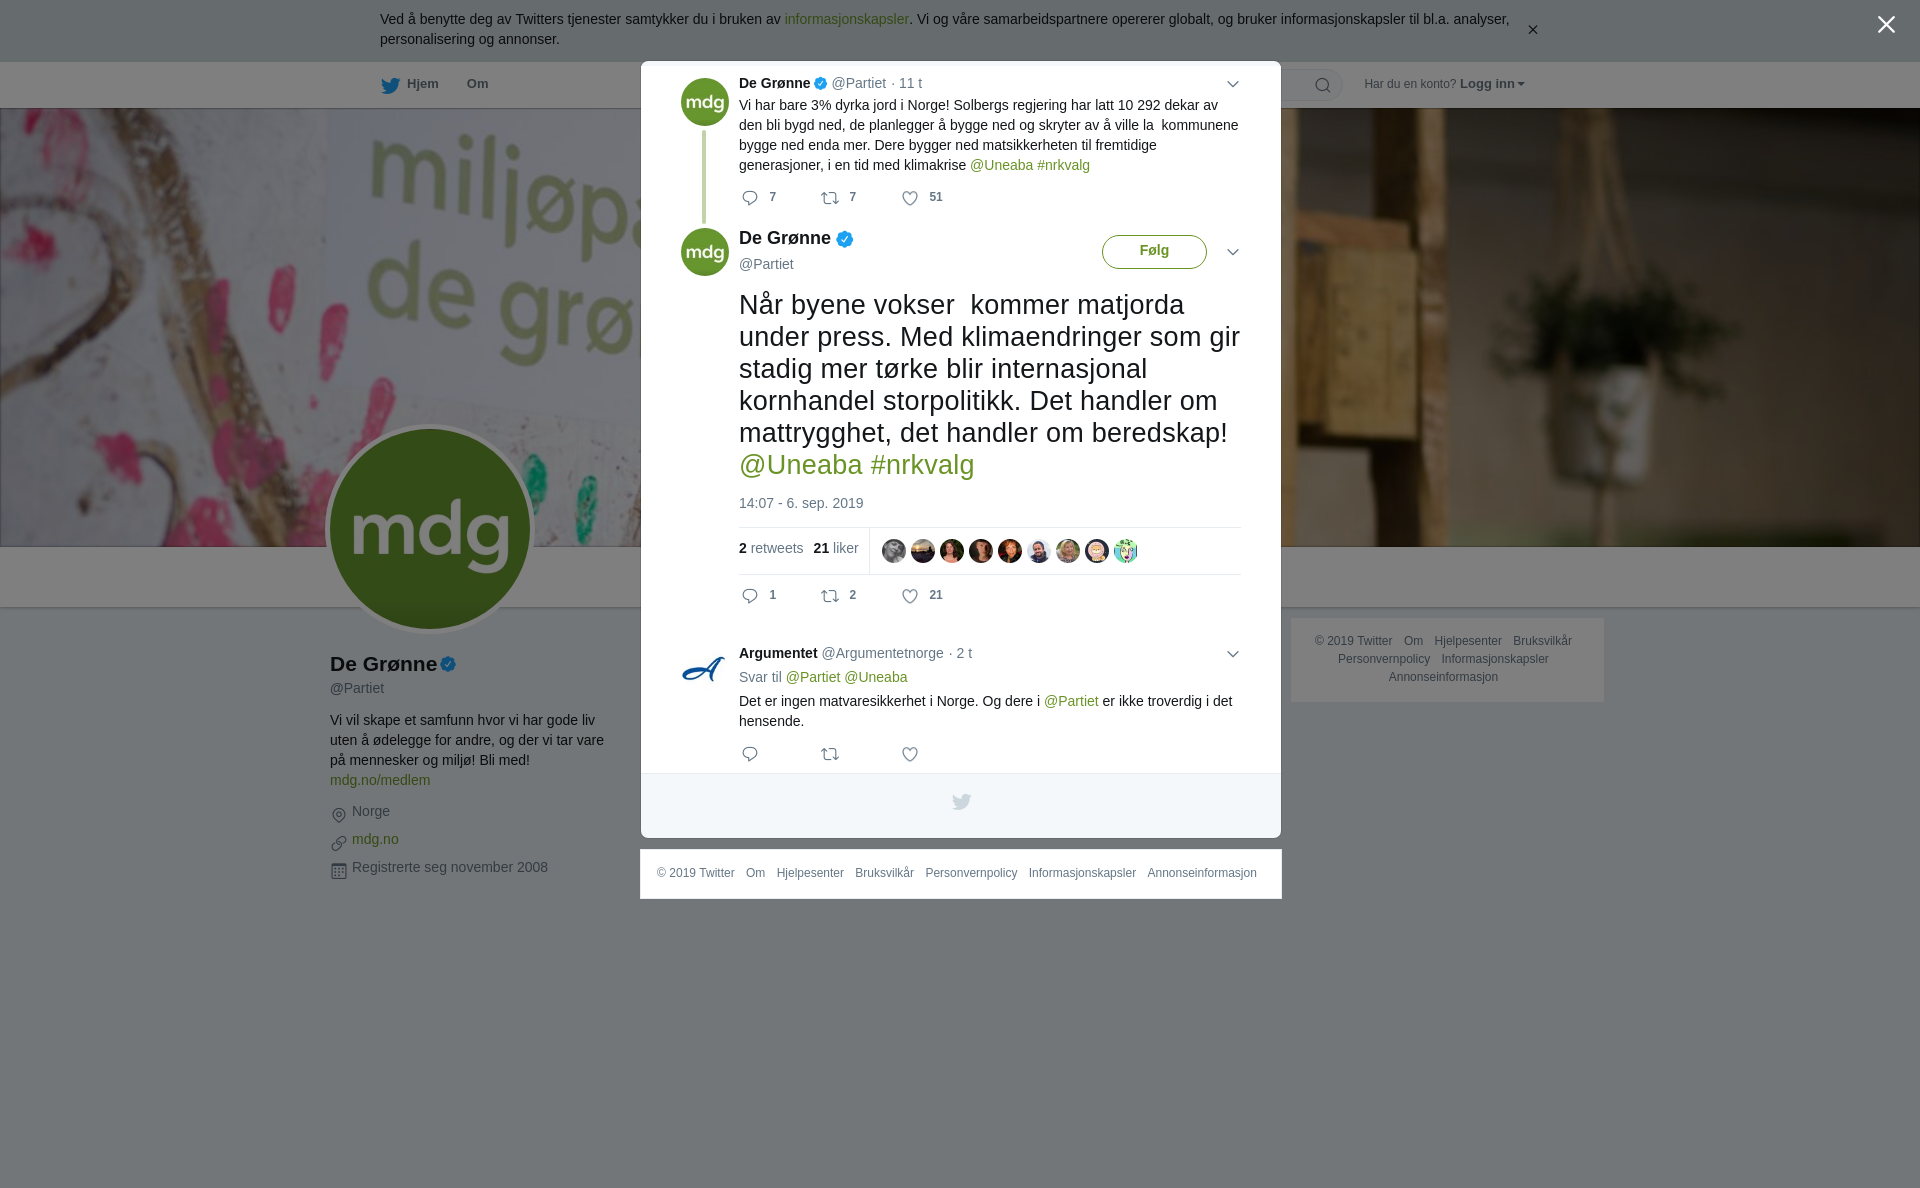The width and height of the screenshot is (1920, 1188).
Task: Reply to the main tweet with 1 reply
Action: pos(750,596)
